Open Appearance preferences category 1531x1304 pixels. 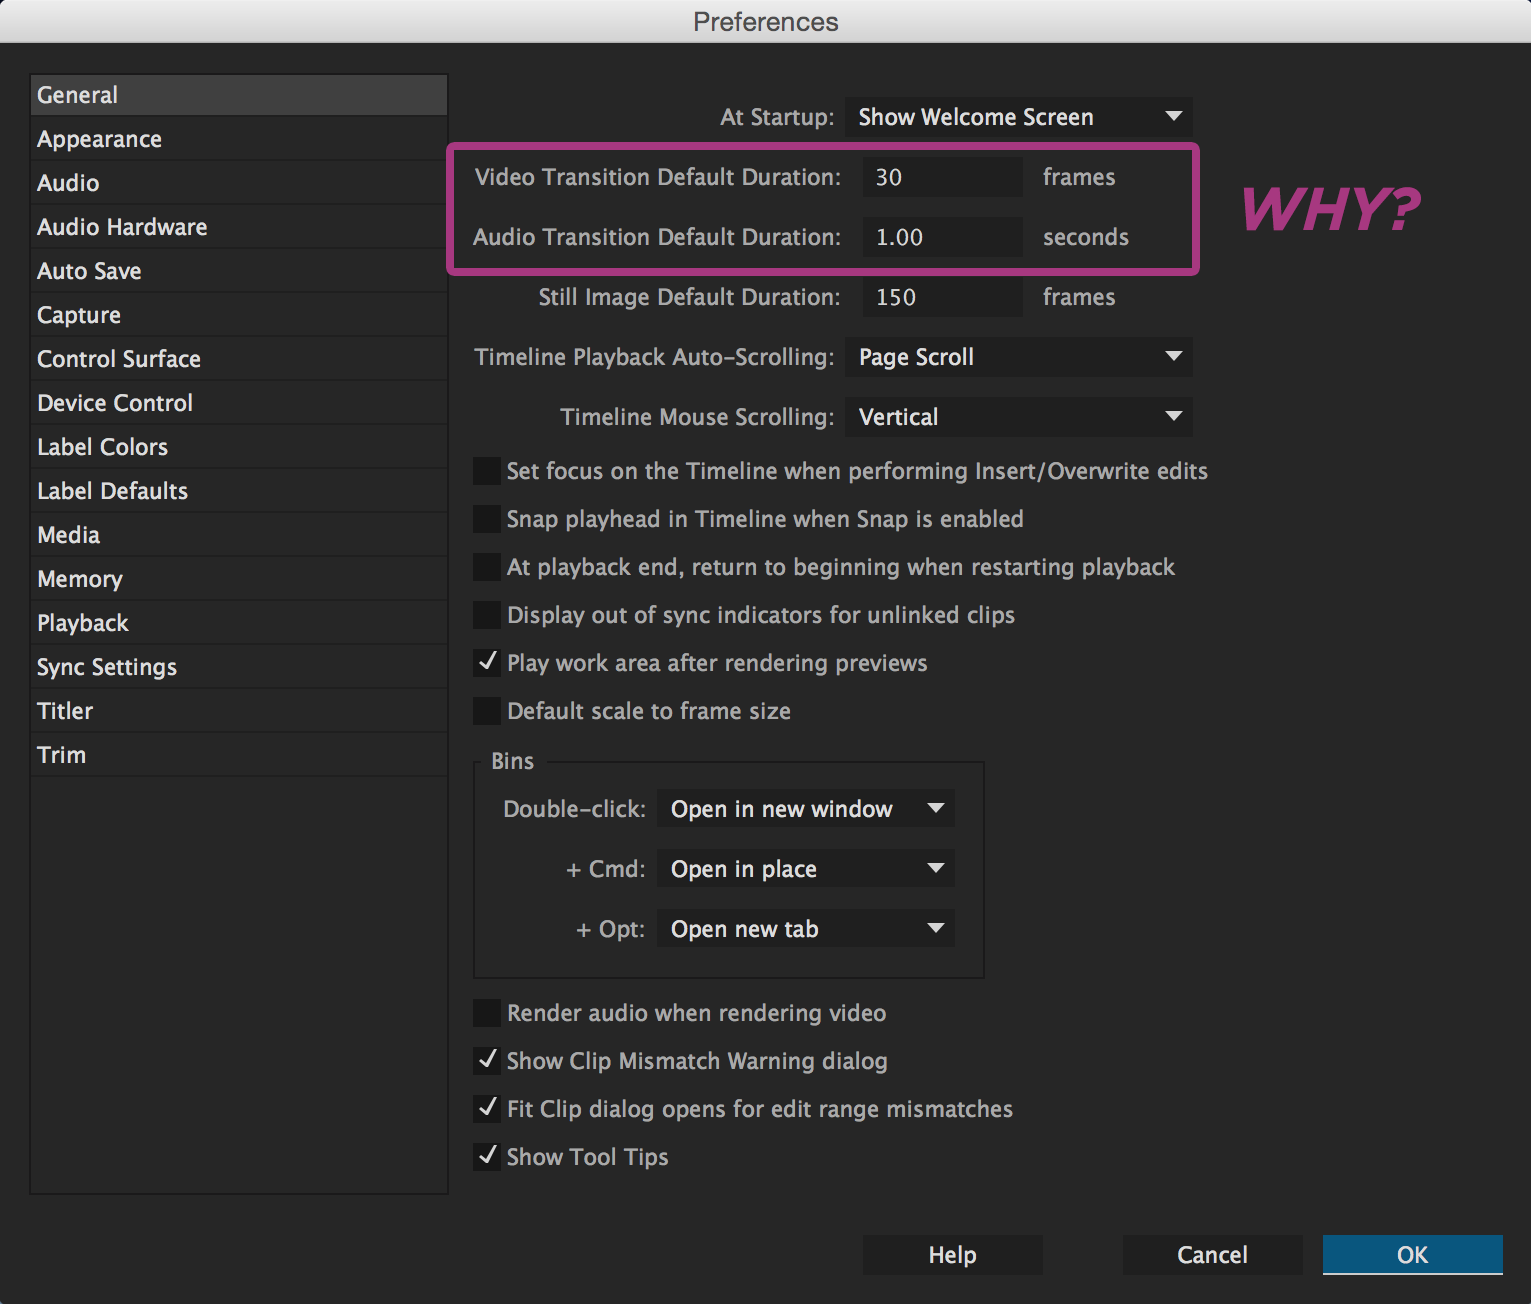pos(239,139)
